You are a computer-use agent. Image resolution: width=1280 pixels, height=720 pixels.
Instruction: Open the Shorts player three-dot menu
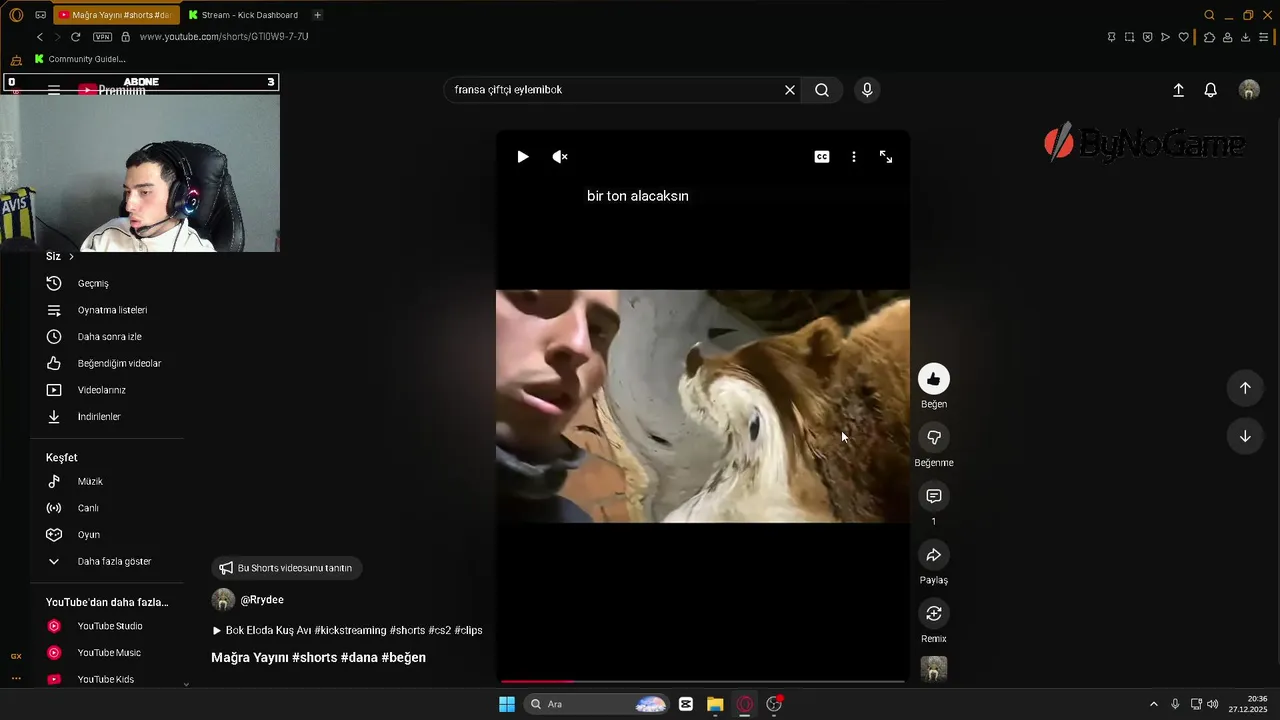click(x=854, y=157)
